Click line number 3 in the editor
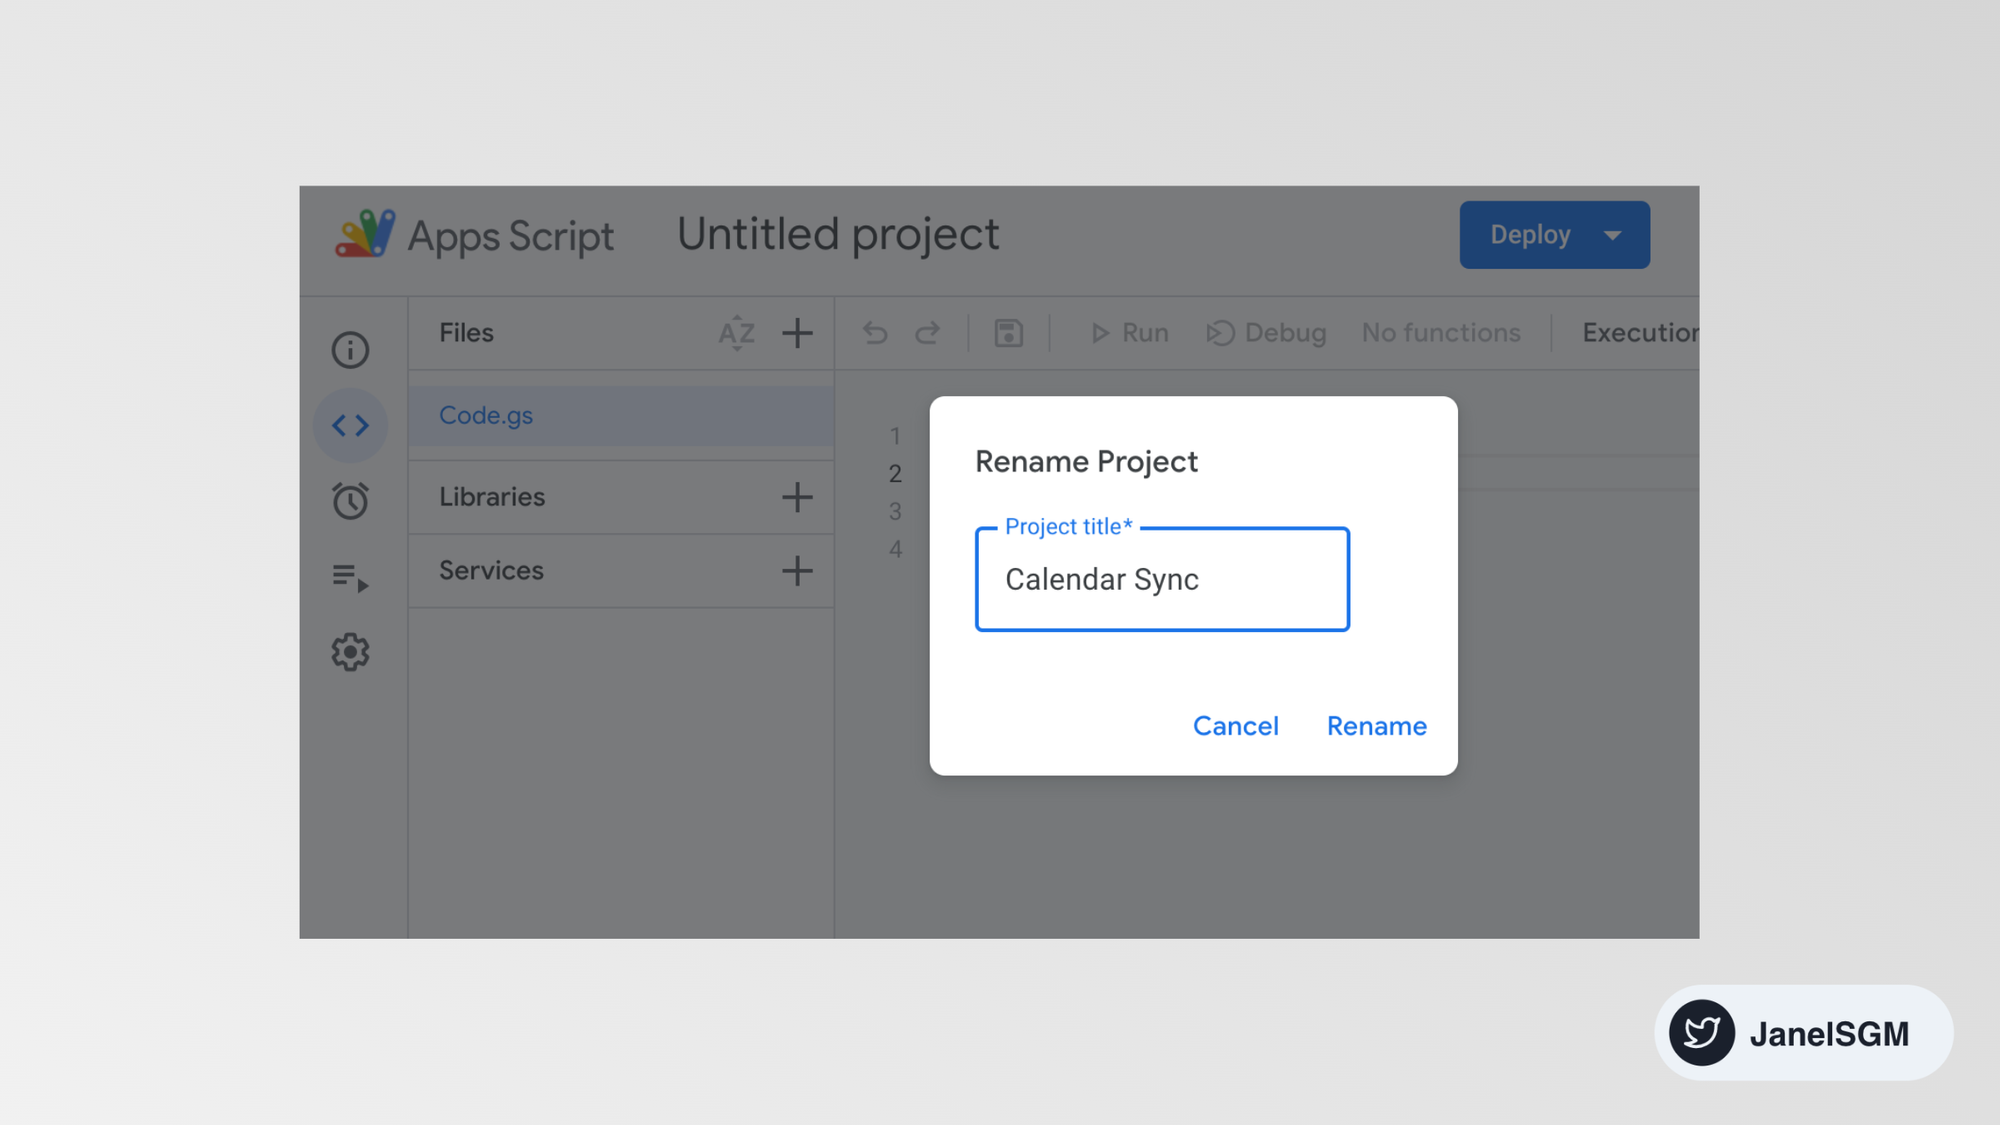 pos(895,512)
